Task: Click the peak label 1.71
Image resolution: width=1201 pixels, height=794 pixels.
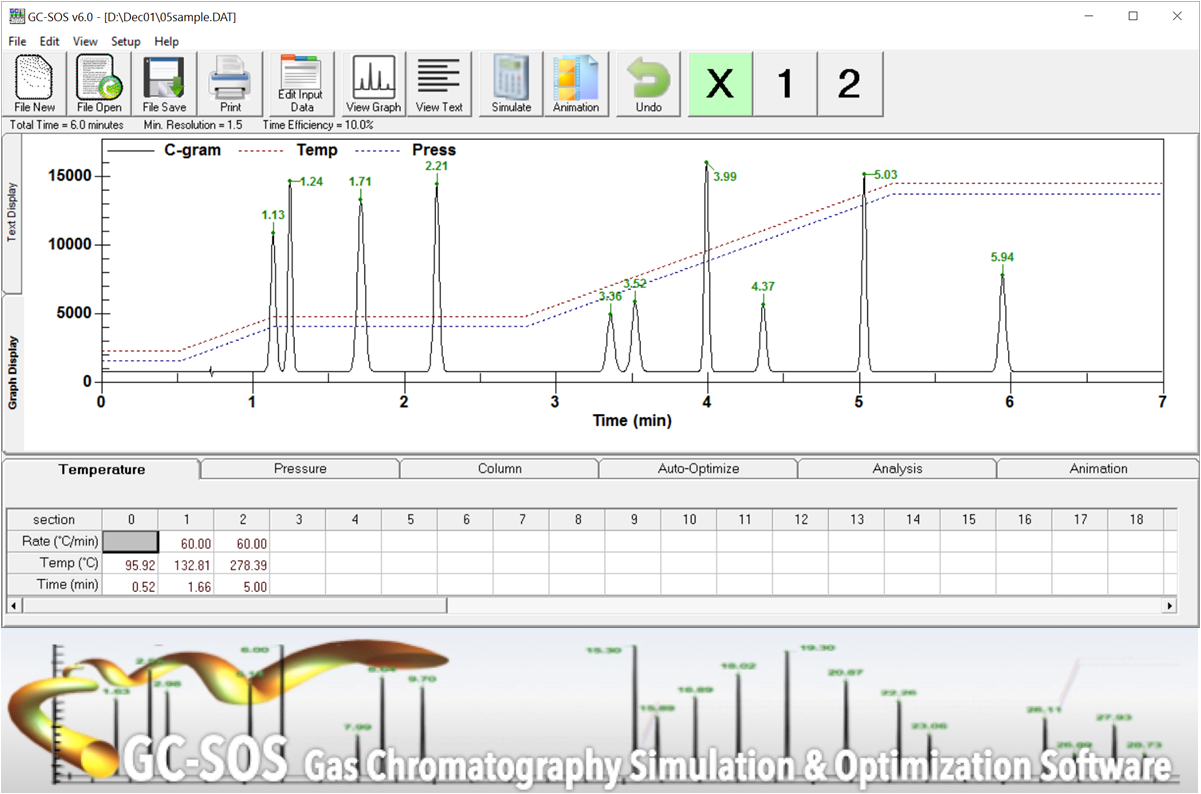Action: tap(360, 181)
